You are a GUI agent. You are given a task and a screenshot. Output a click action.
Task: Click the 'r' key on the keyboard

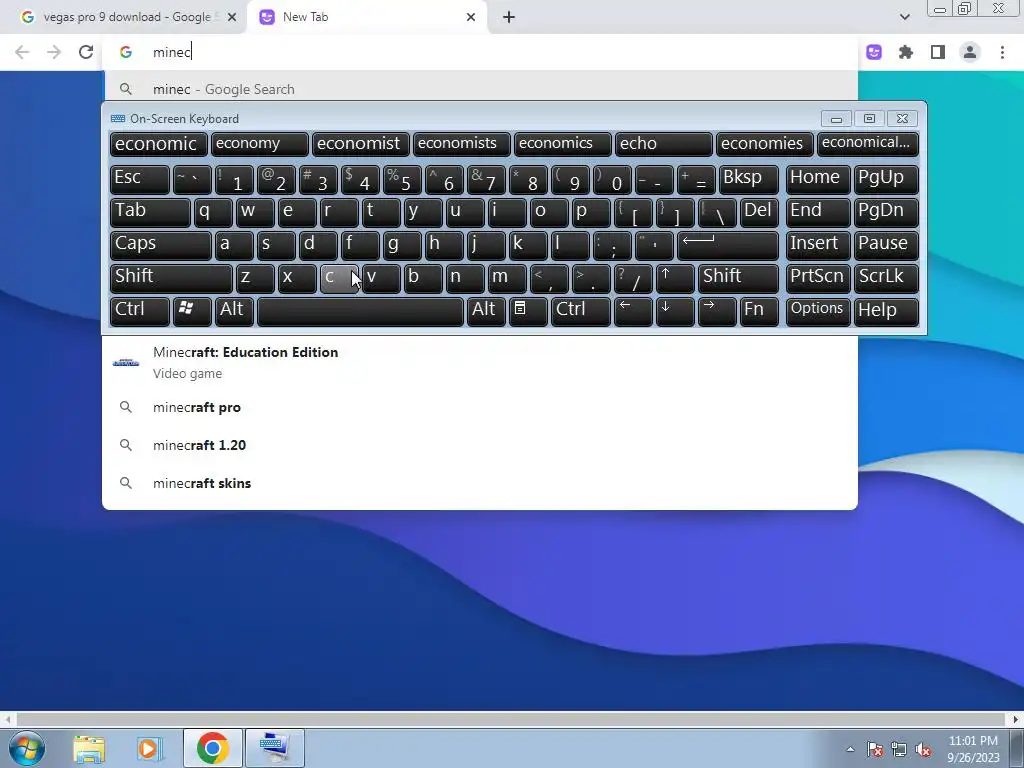339,212
